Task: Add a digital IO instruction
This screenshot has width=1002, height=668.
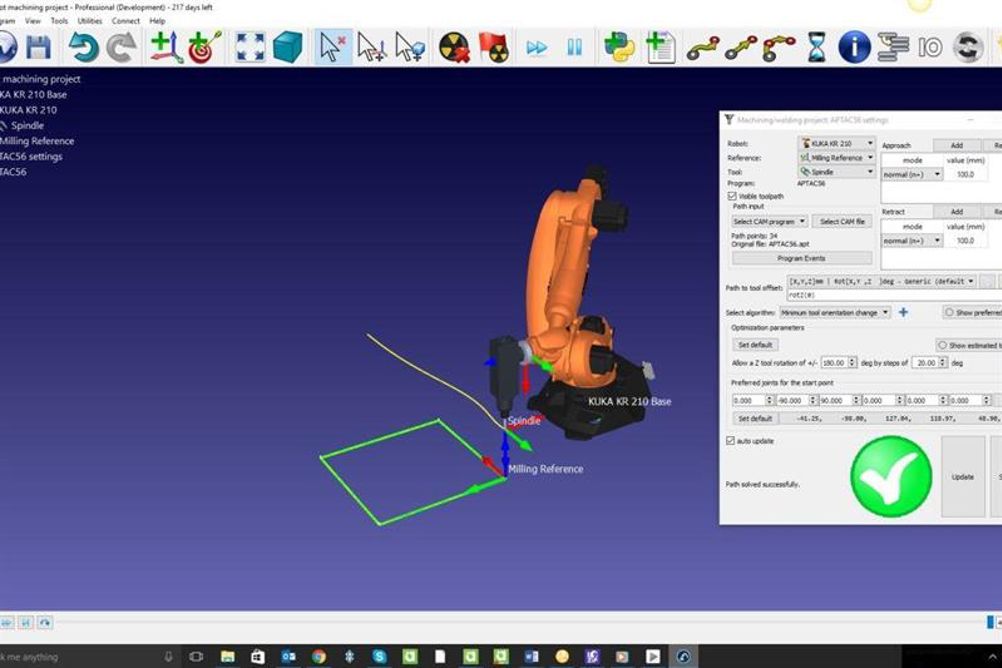Action: pos(930,47)
